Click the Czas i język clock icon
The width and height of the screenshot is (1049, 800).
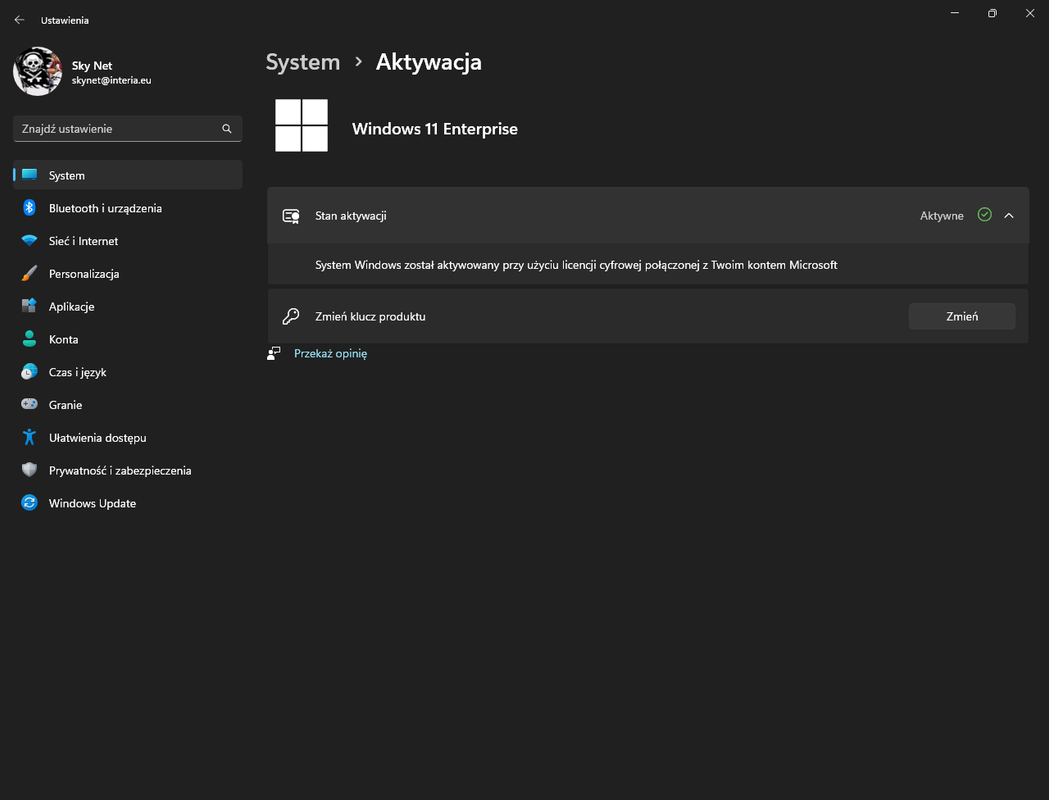coord(29,371)
